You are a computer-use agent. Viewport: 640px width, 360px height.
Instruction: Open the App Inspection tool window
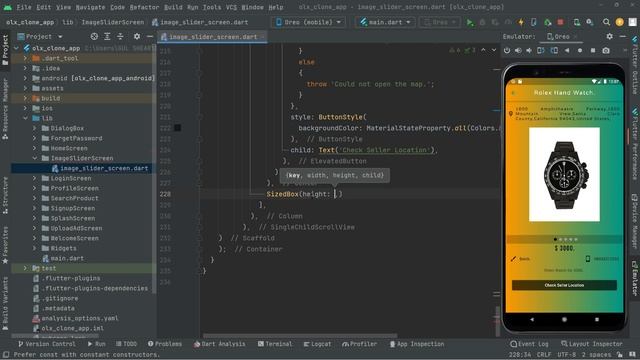(x=416, y=344)
